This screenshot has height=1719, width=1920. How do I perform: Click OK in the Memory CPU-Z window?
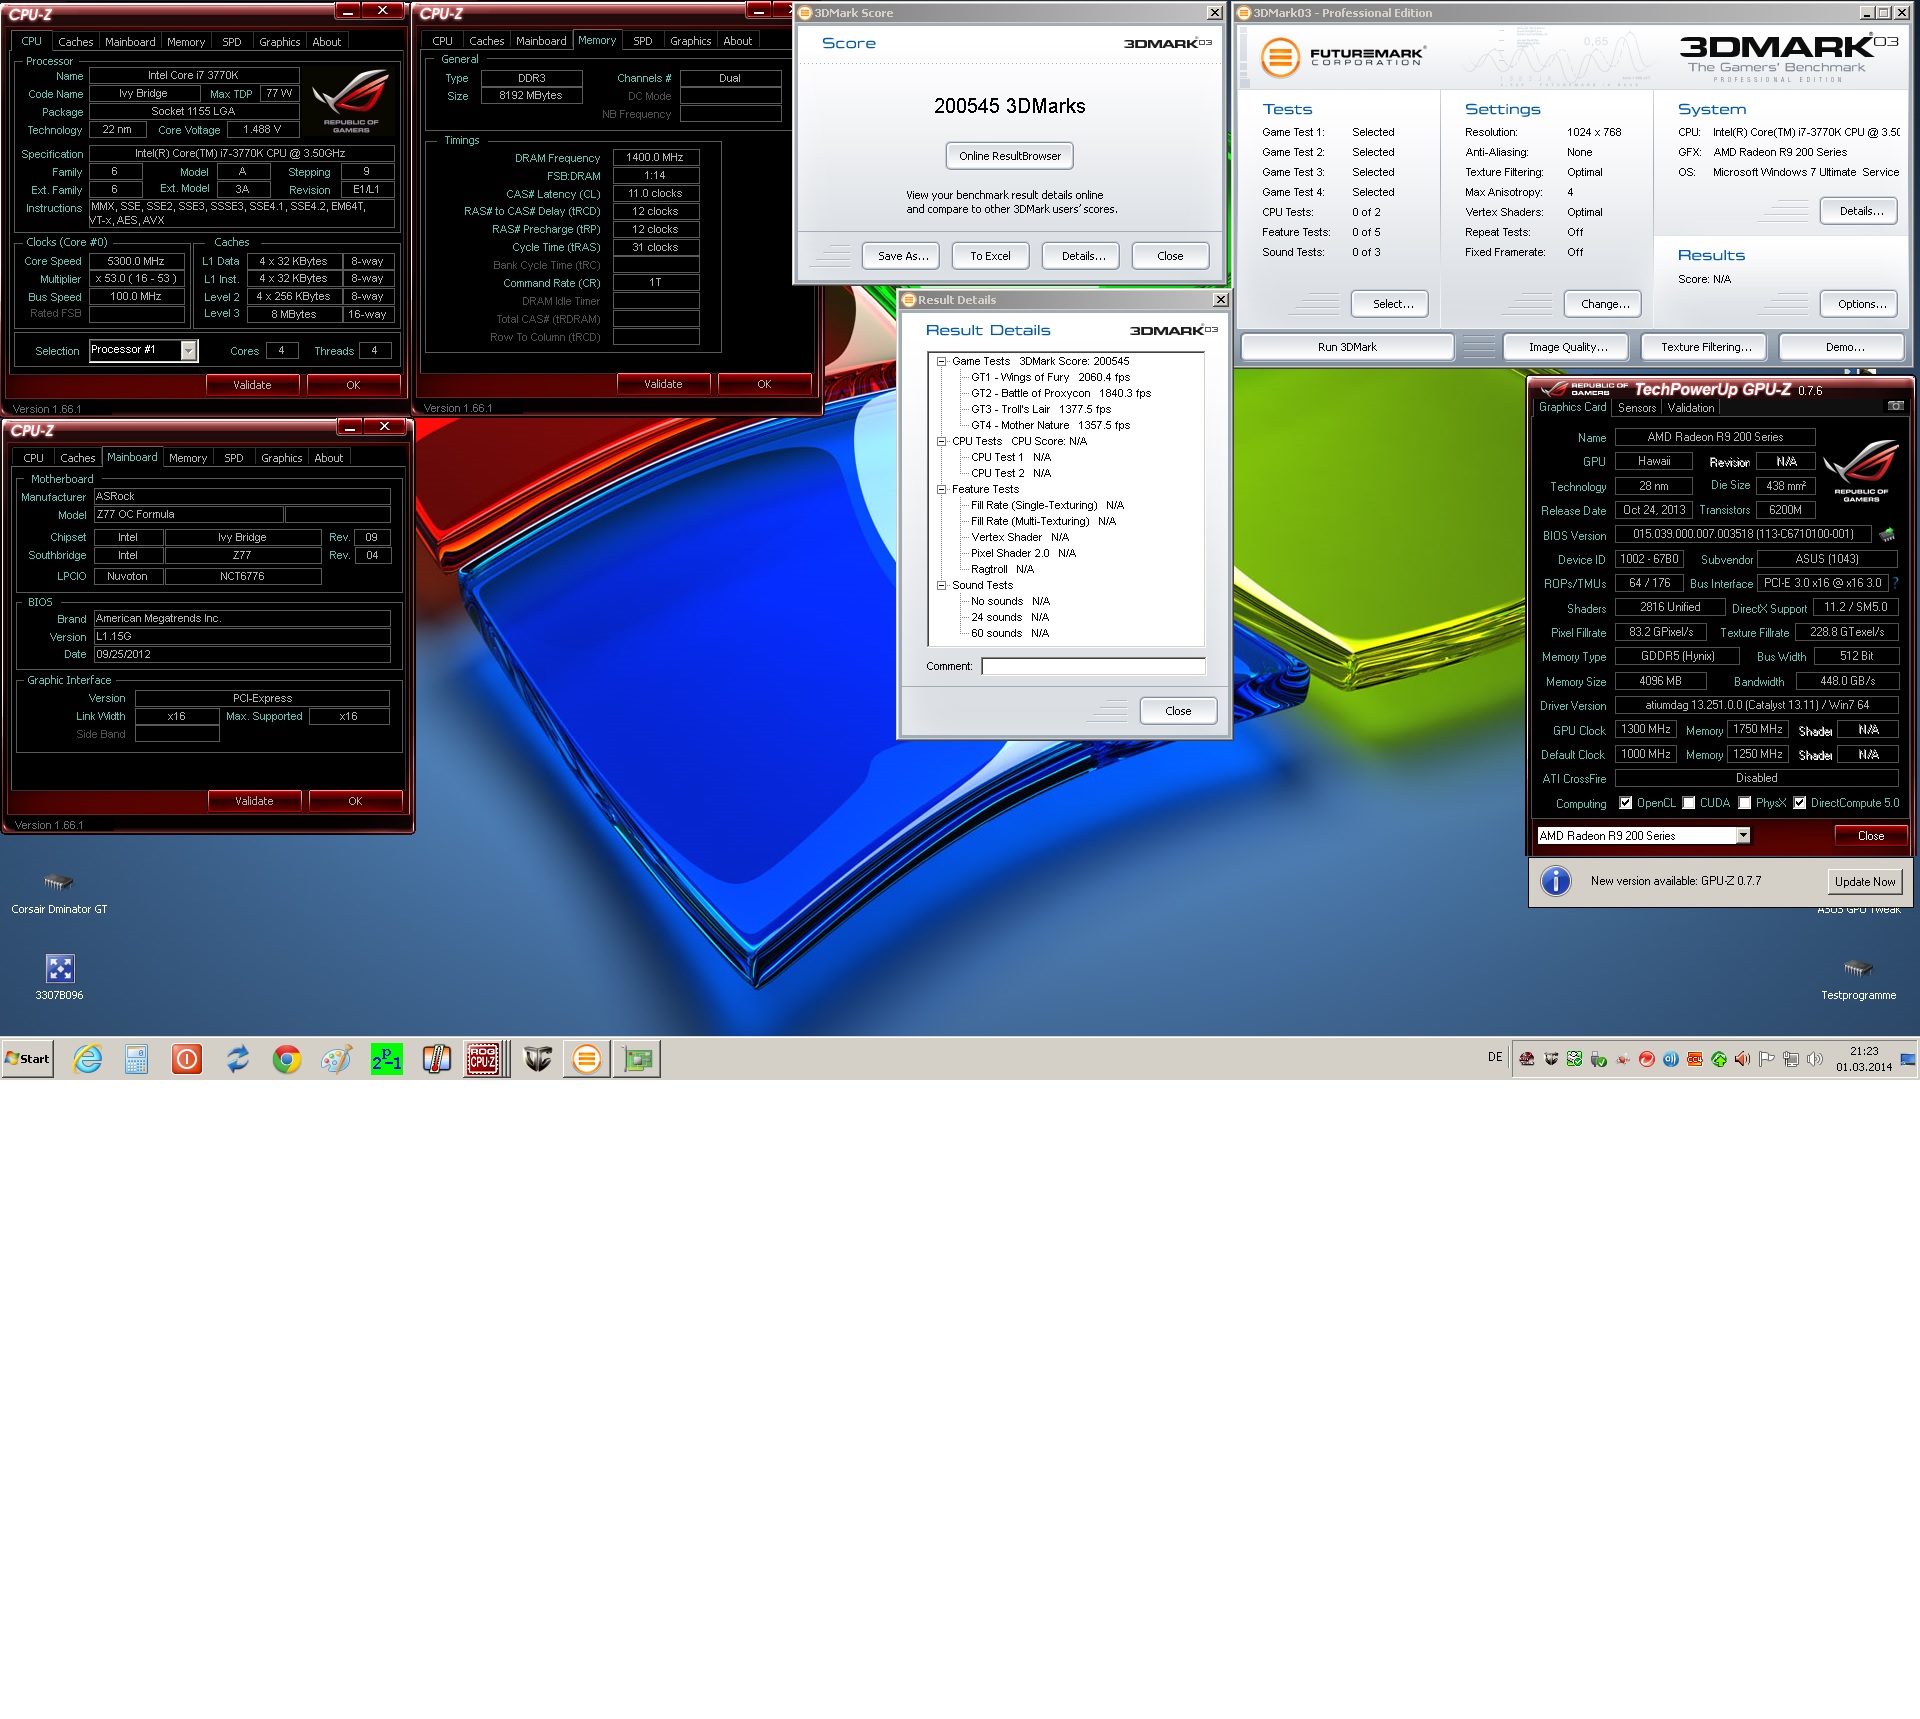pos(764,384)
